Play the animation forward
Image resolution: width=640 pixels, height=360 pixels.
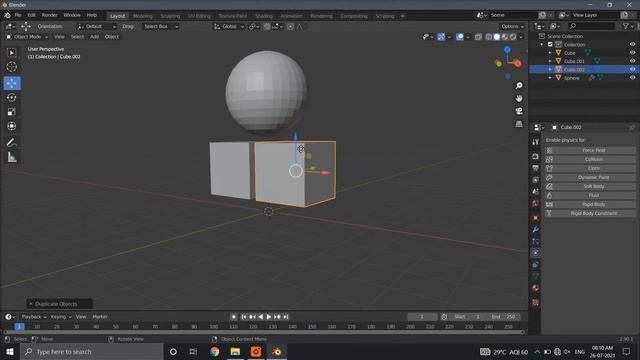(x=269, y=317)
